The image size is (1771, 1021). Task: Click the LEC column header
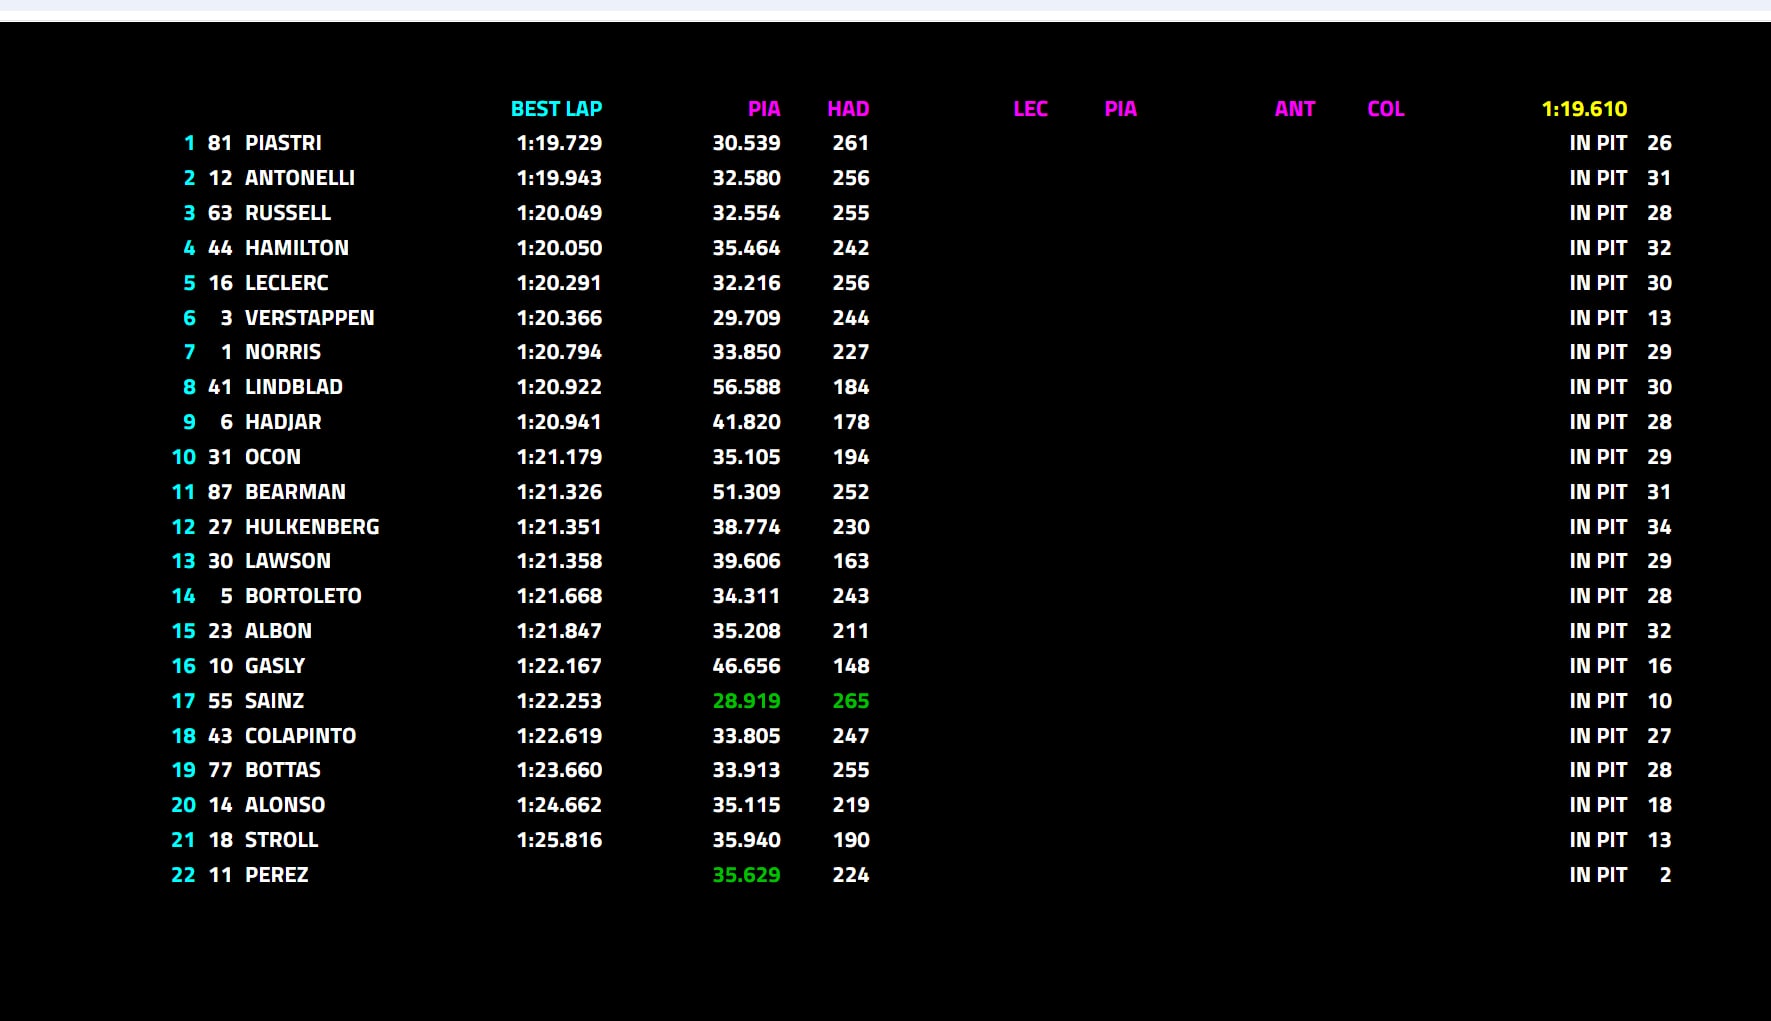coord(1030,109)
